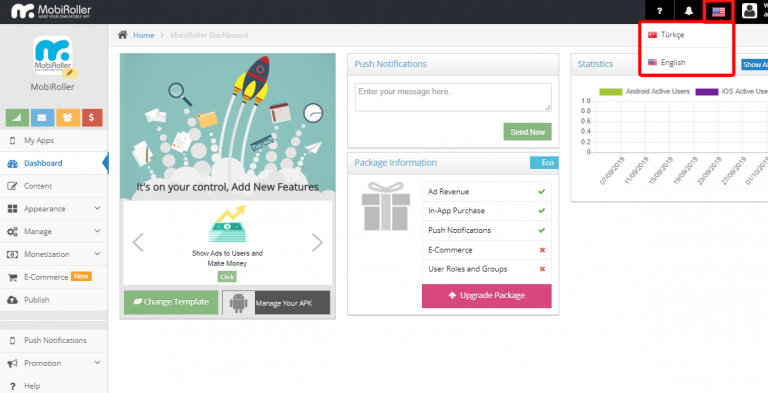
Task: Click the New badge next to E-Commerce
Action: pos(81,276)
